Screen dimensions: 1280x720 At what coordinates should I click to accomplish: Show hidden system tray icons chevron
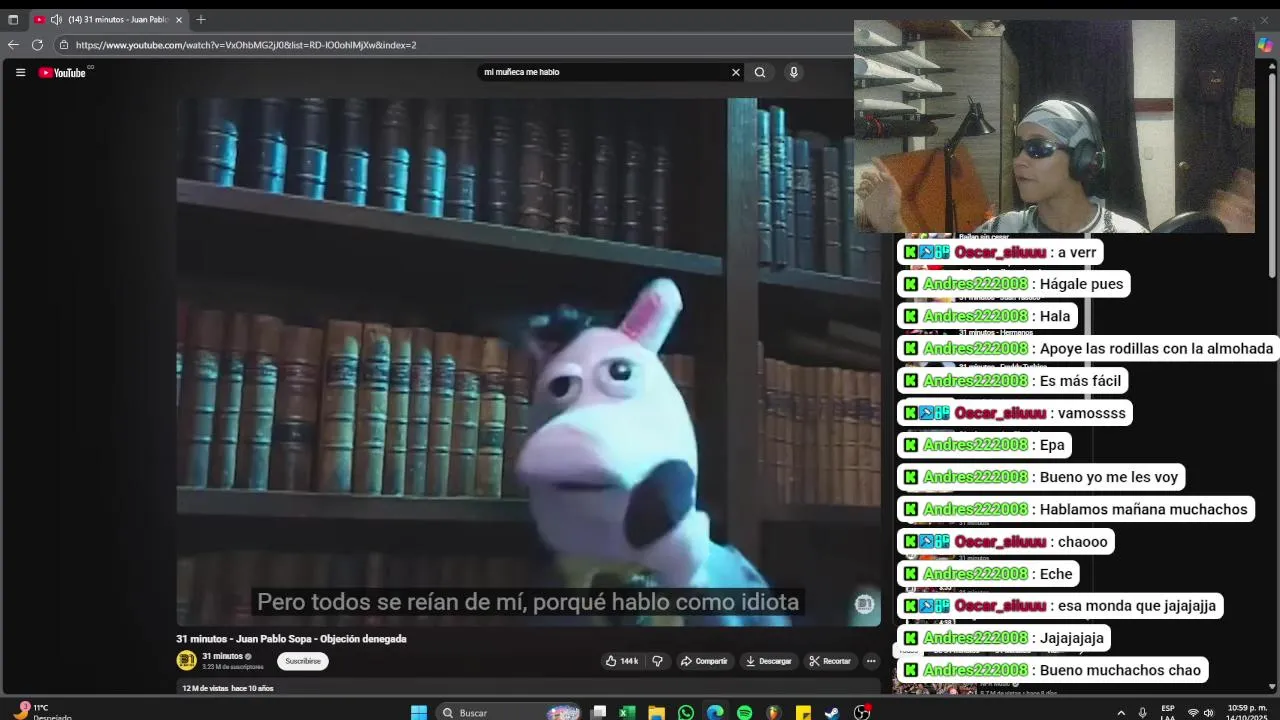[1121, 712]
